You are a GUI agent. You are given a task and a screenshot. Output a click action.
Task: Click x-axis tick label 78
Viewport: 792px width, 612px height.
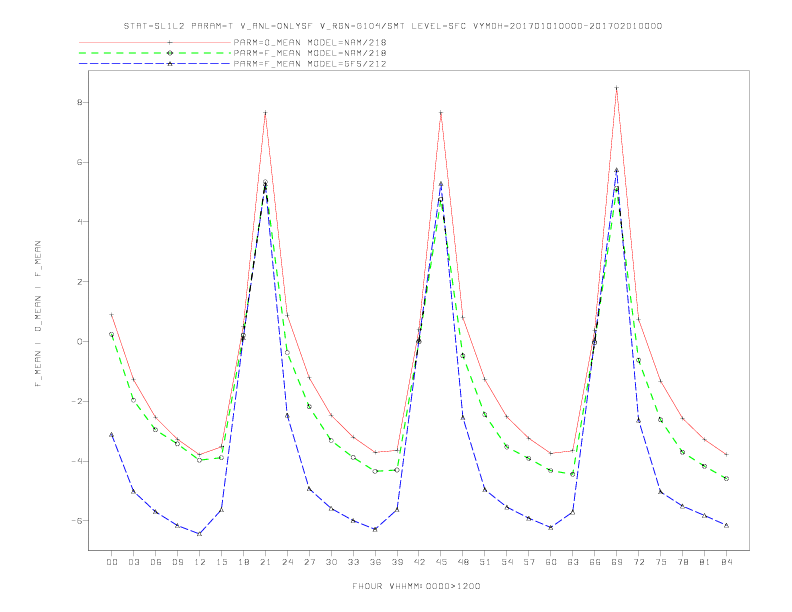point(682,562)
